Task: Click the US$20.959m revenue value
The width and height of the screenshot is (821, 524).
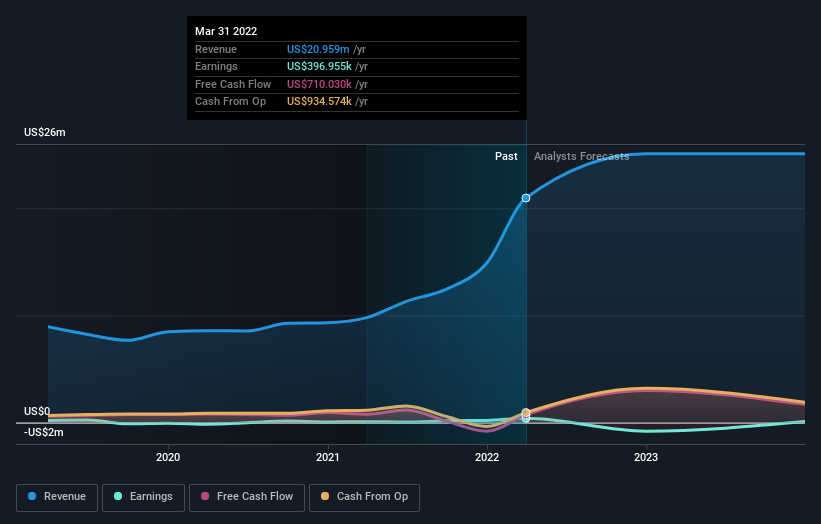Action: pos(318,49)
